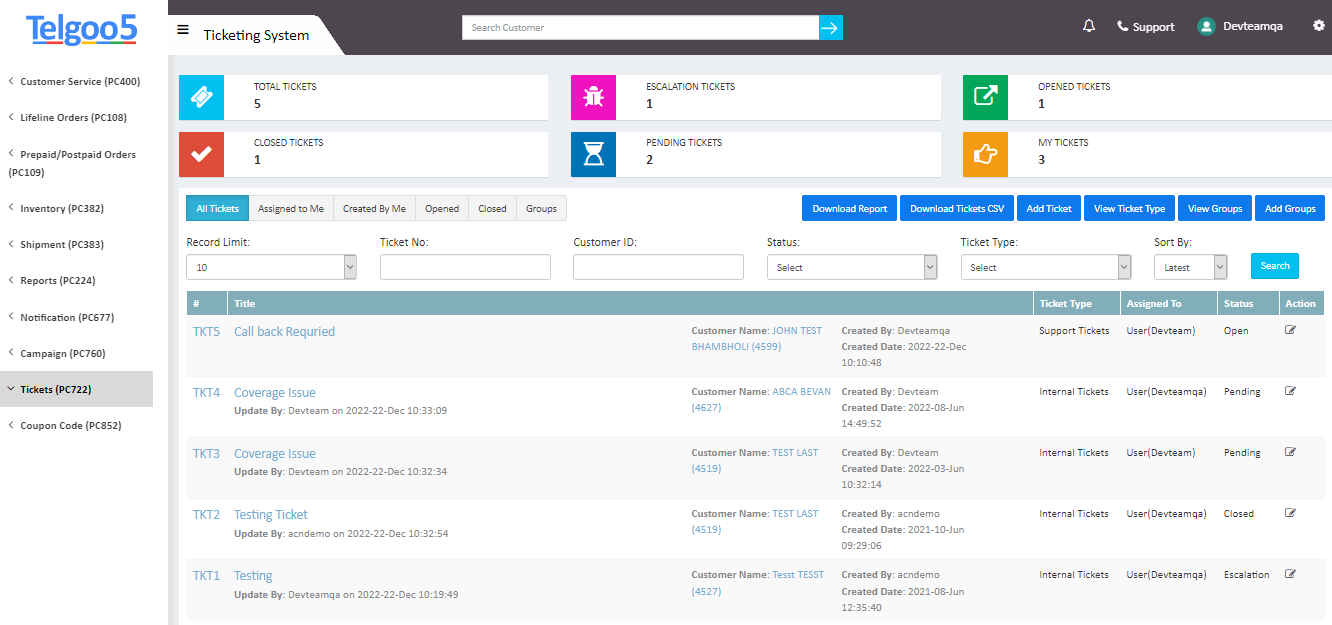The height and width of the screenshot is (625, 1332).
Task: Open the Closed tickets tab
Action: 491,208
